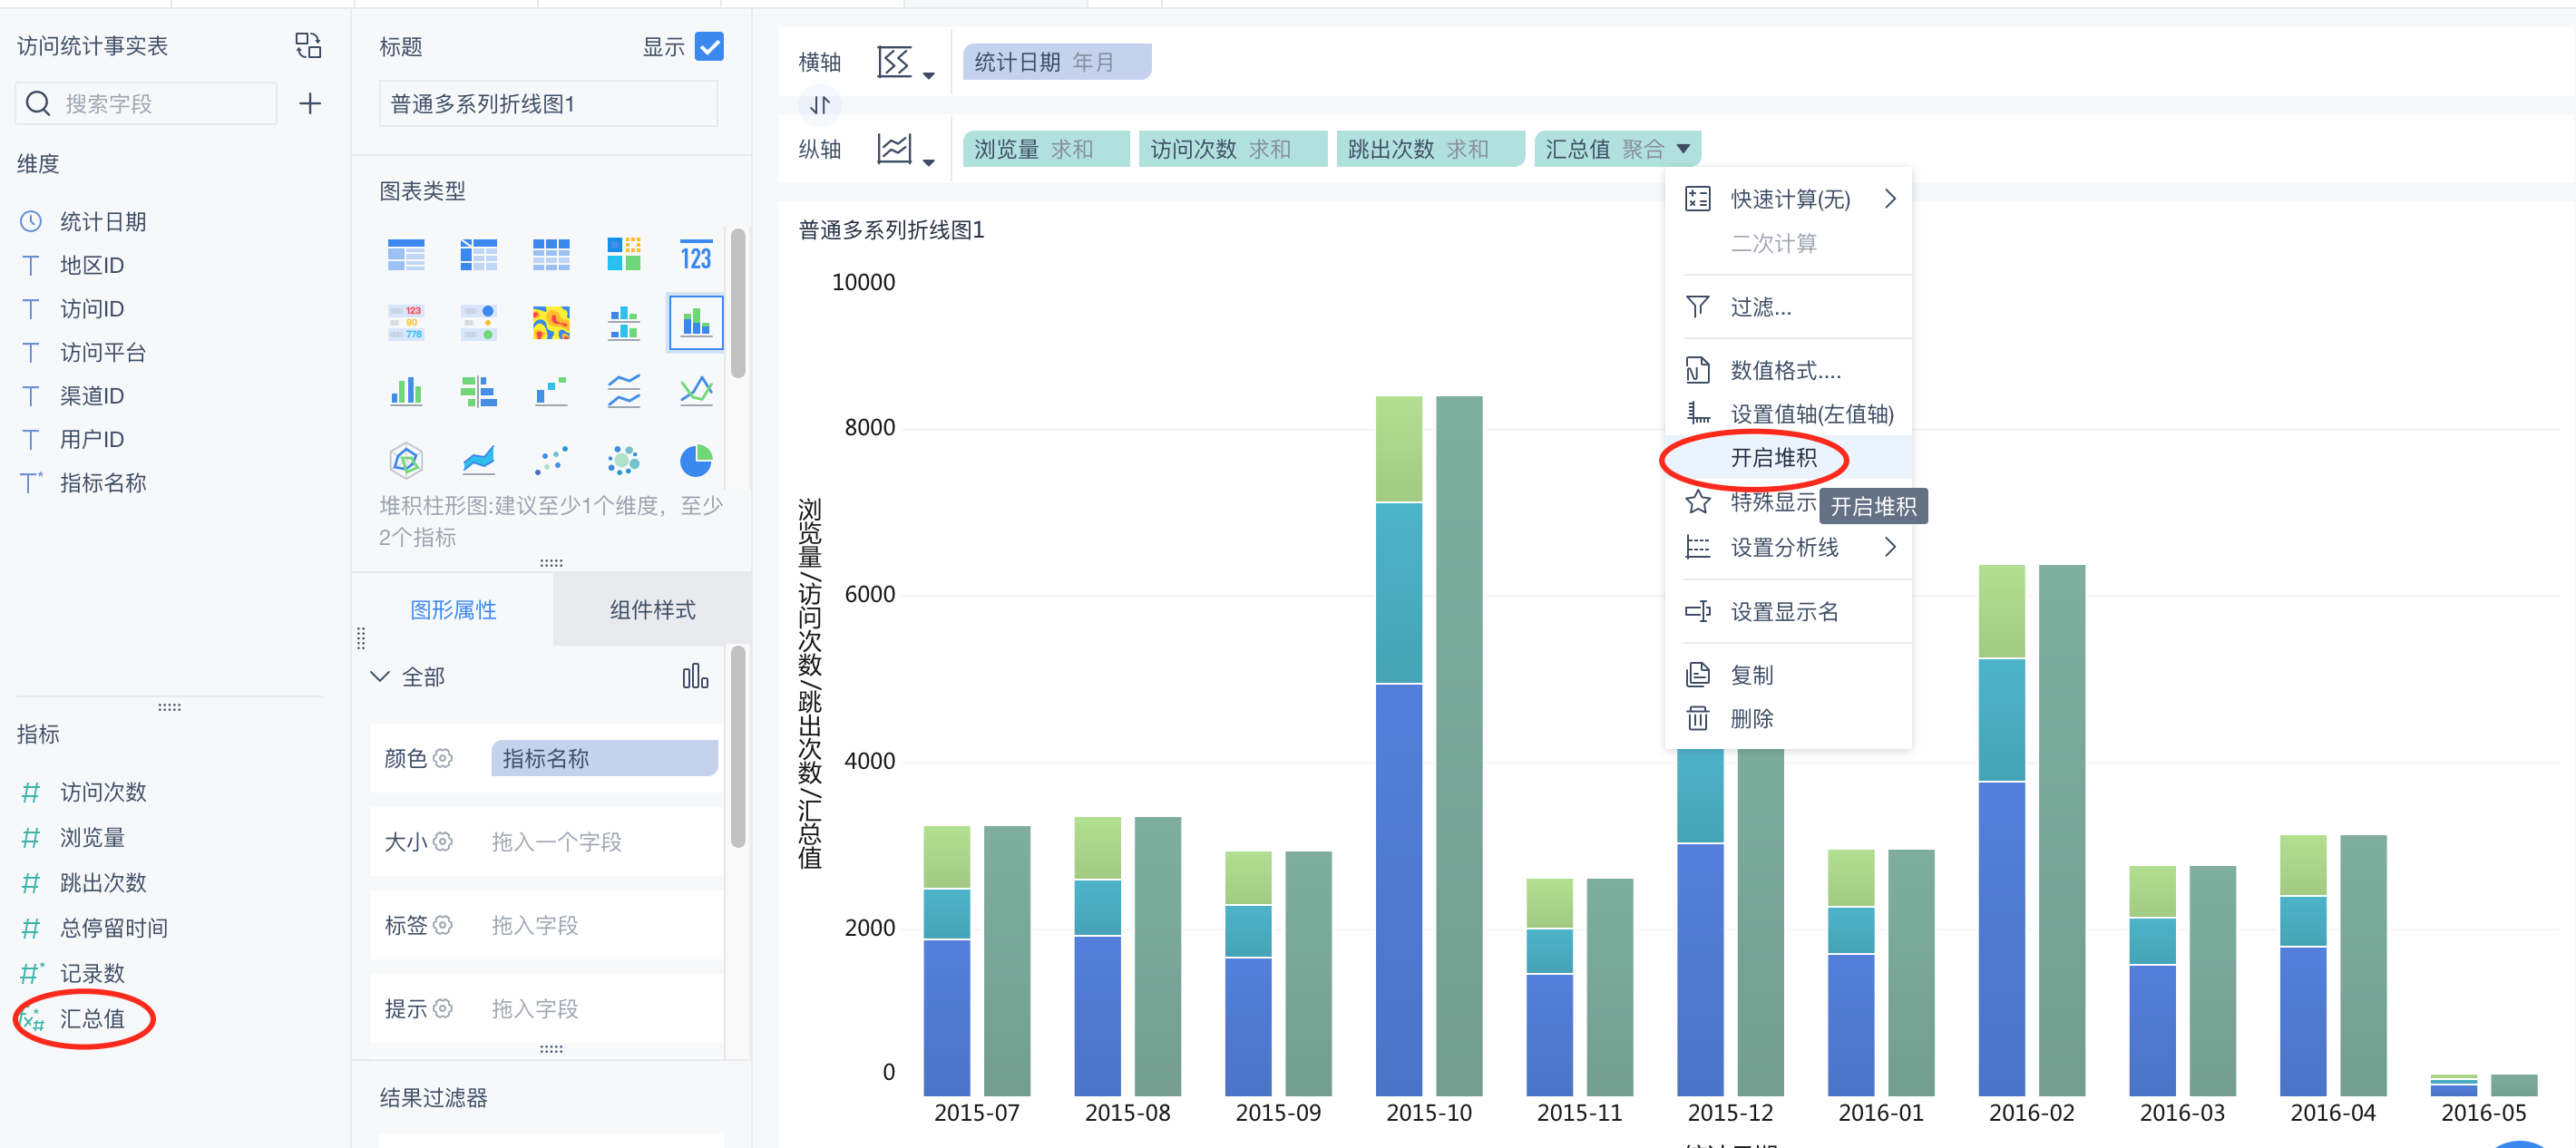The image size is (2576, 1148).
Task: Select the area chart type
Action: coord(478,460)
